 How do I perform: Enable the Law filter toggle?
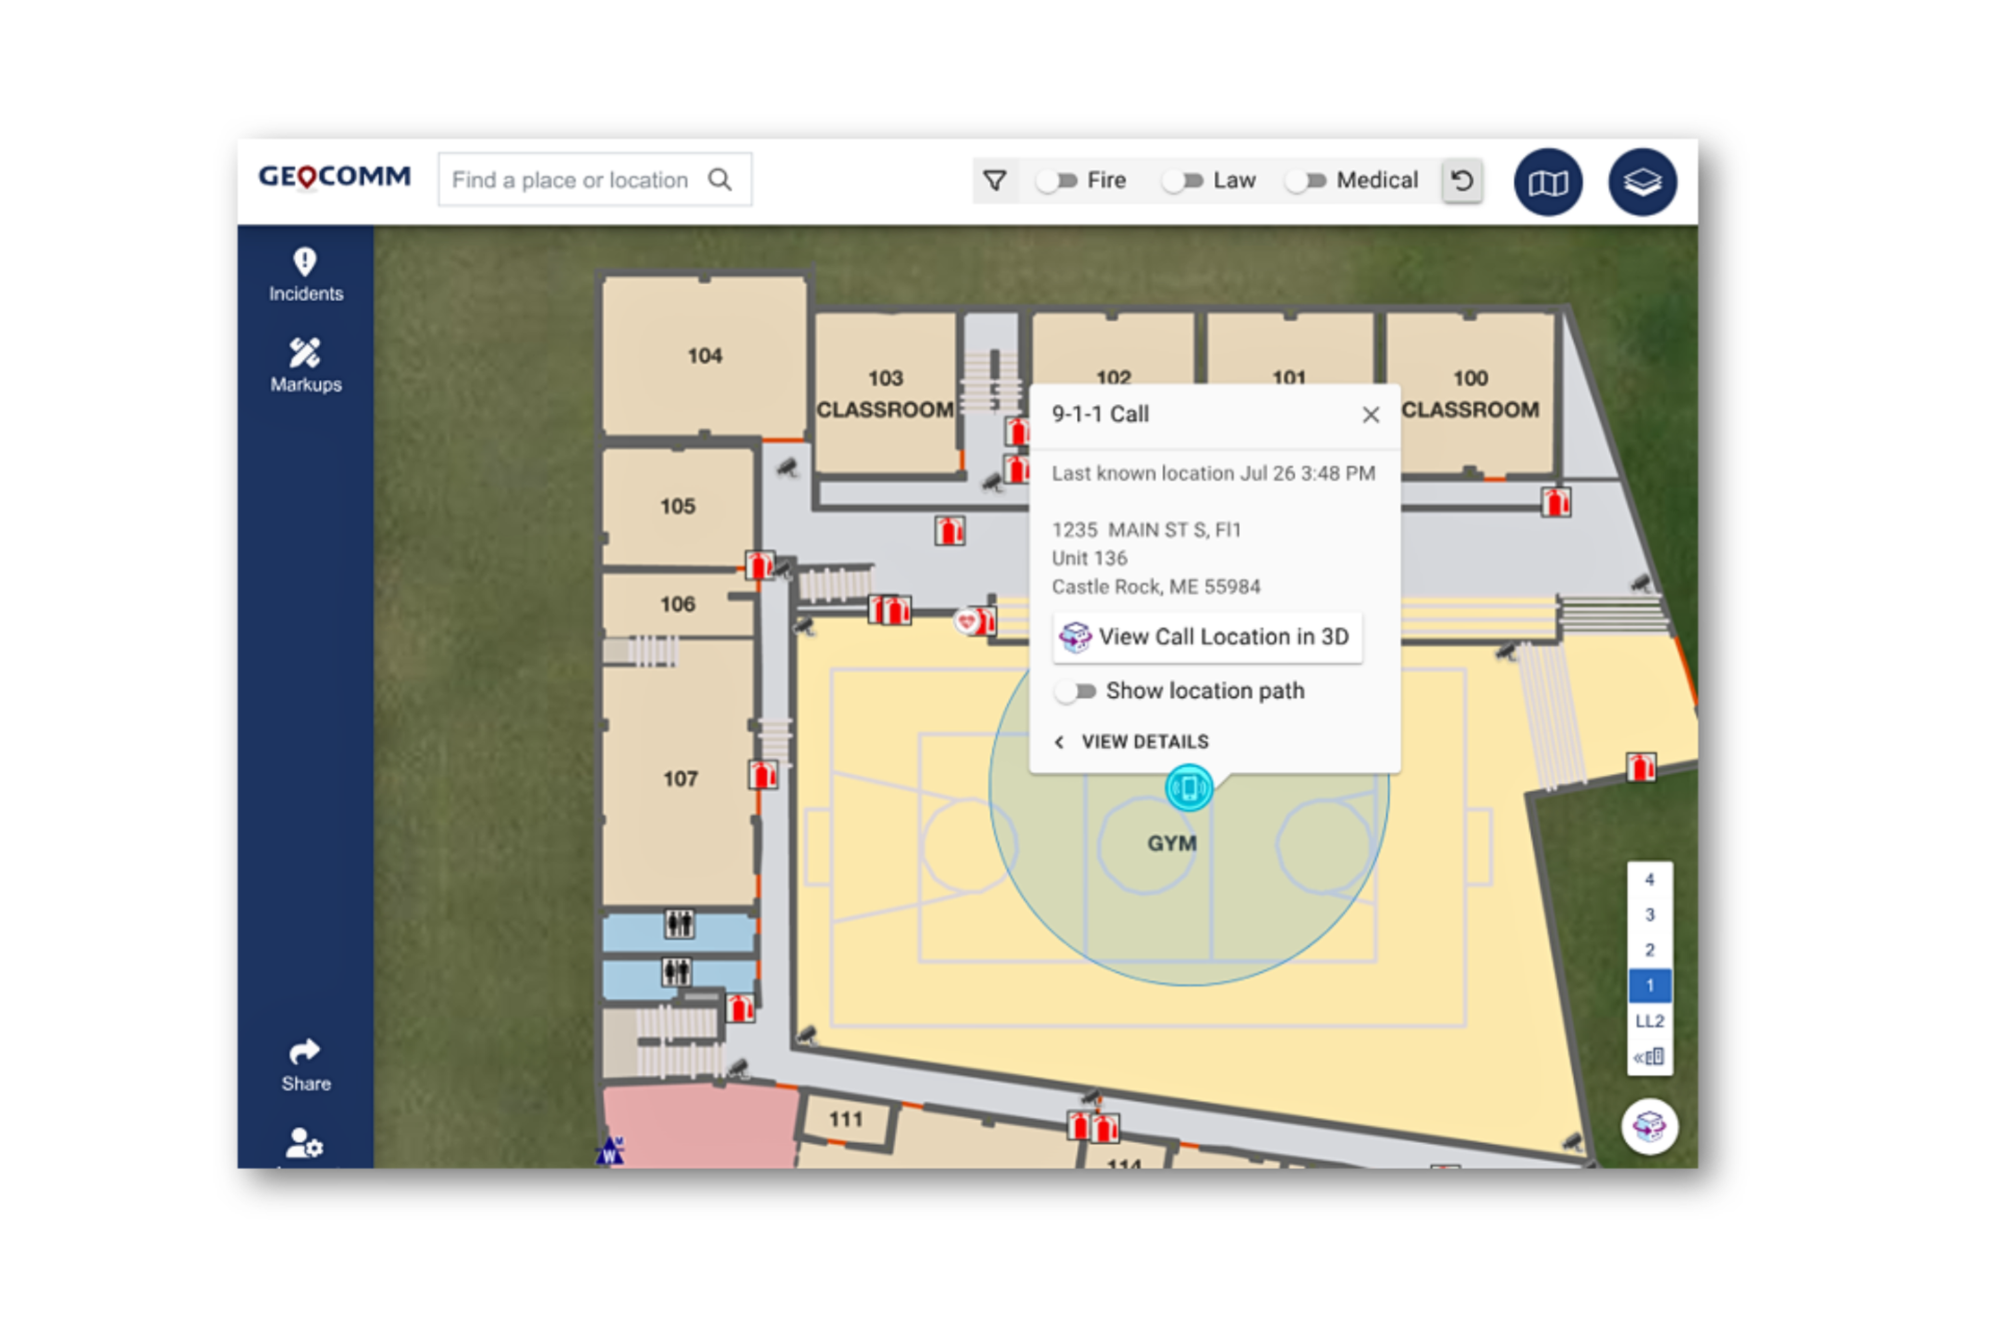[1183, 181]
